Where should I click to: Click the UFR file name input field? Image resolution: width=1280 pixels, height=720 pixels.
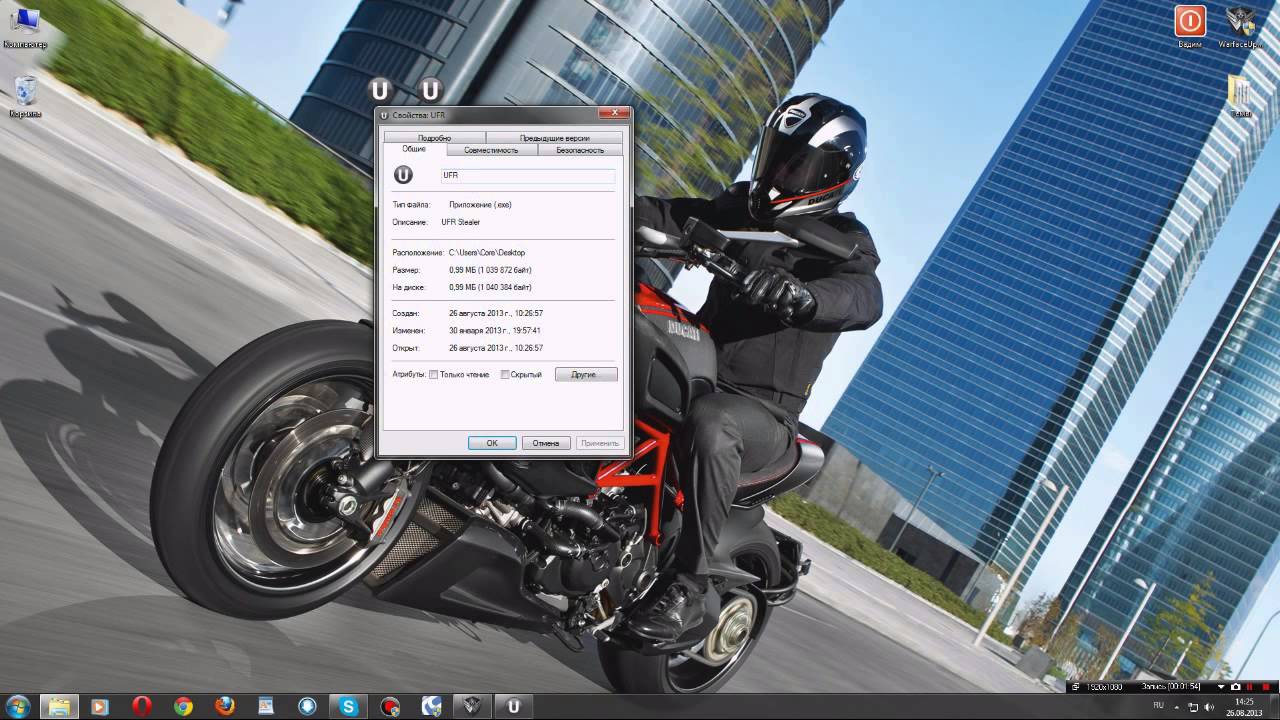(527, 175)
